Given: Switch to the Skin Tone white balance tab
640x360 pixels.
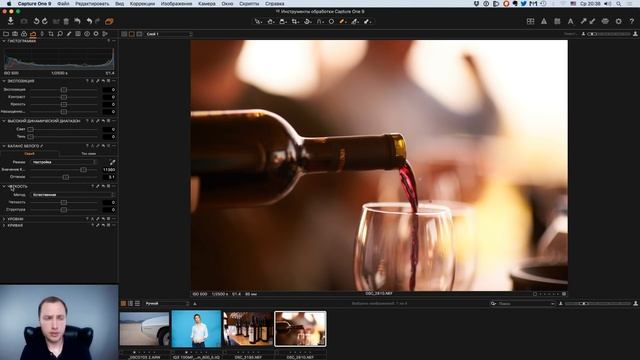Looking at the screenshot, I should pyautogui.click(x=89, y=154).
